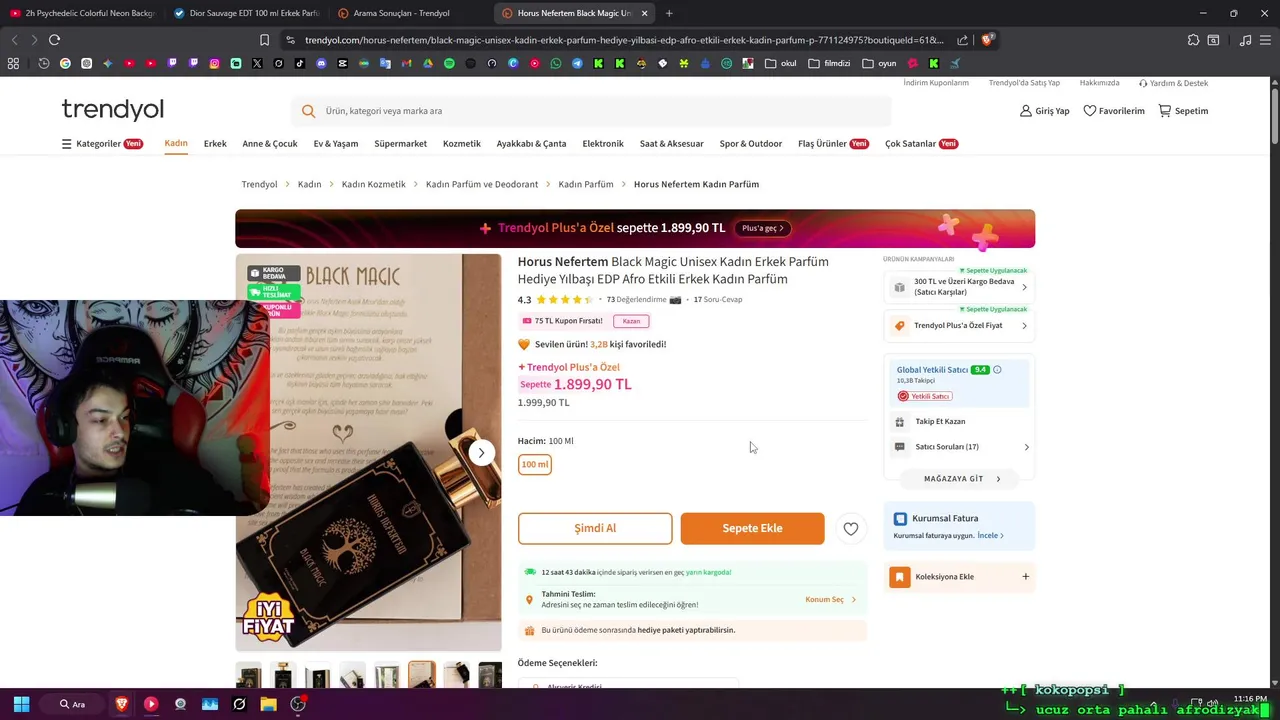Click MAĞAZAYA GİT button
This screenshot has height=720, width=1280.
click(961, 479)
